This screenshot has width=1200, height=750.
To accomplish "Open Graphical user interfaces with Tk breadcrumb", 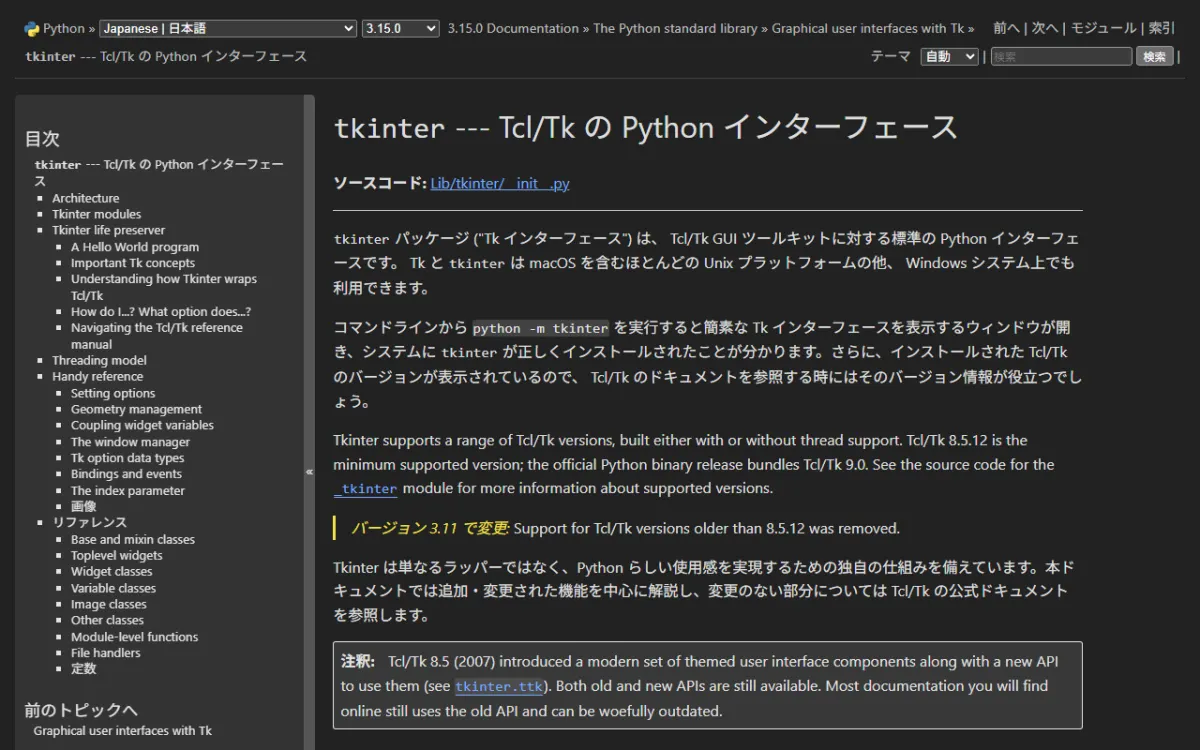I will pyautogui.click(x=868, y=29).
